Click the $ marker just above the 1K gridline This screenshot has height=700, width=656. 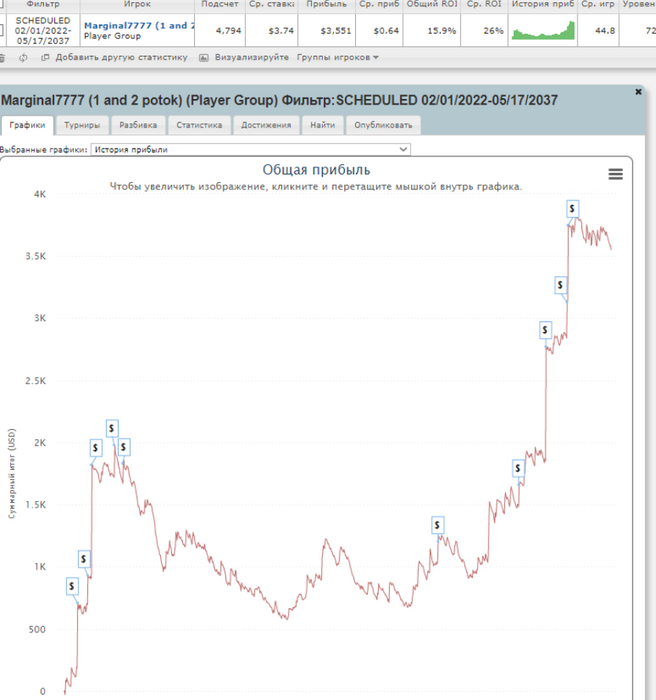pos(84,559)
